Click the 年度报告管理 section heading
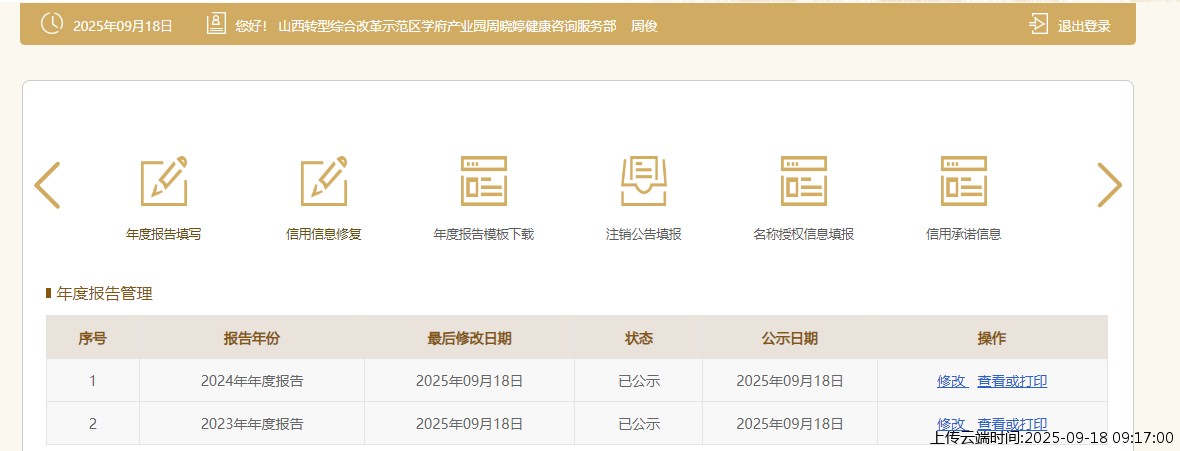Viewport: 1180px width, 451px height. [105, 294]
